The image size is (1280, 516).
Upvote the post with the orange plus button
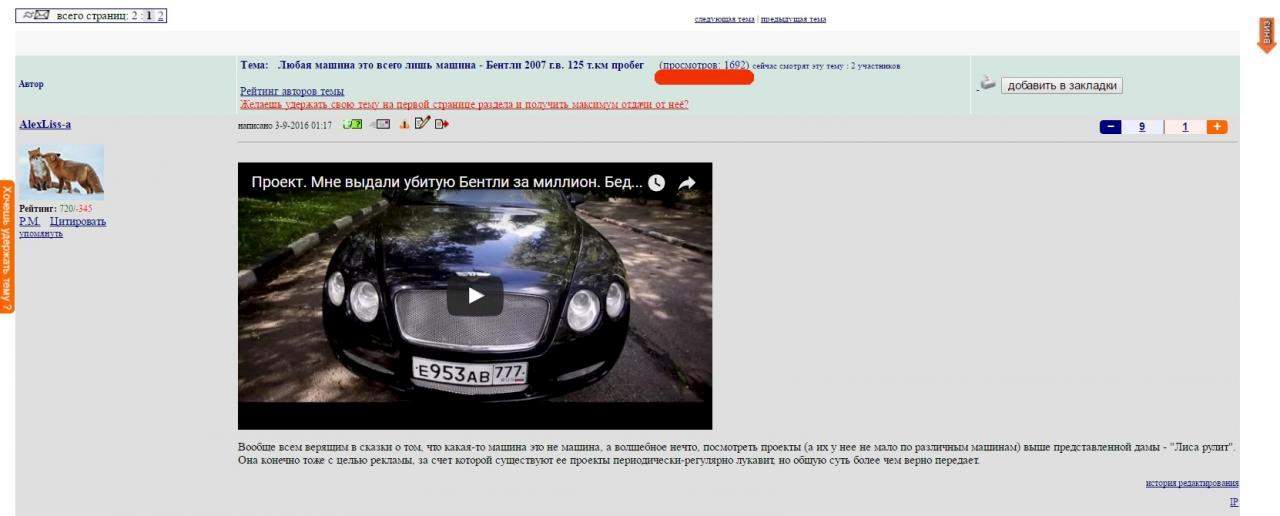click(1216, 127)
